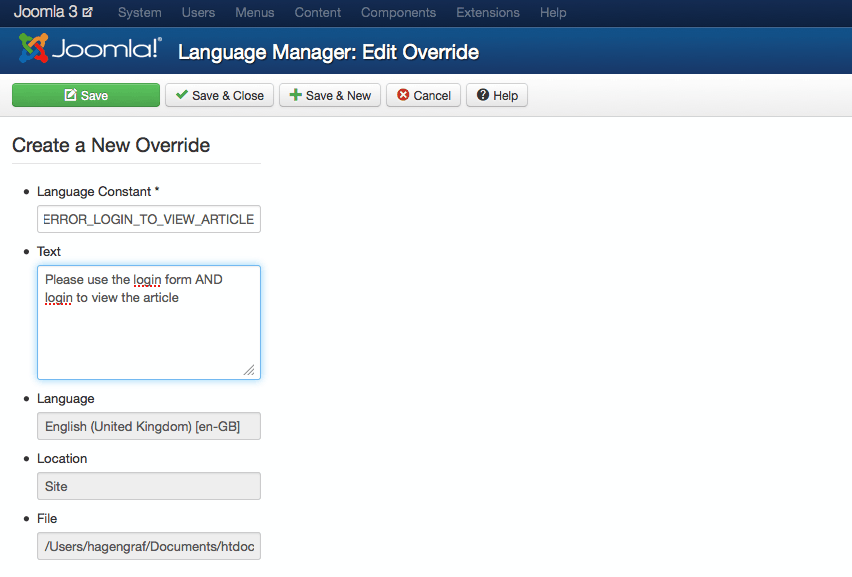Expand the Components dropdown menu
The width and height of the screenshot is (852, 577).
398,13
